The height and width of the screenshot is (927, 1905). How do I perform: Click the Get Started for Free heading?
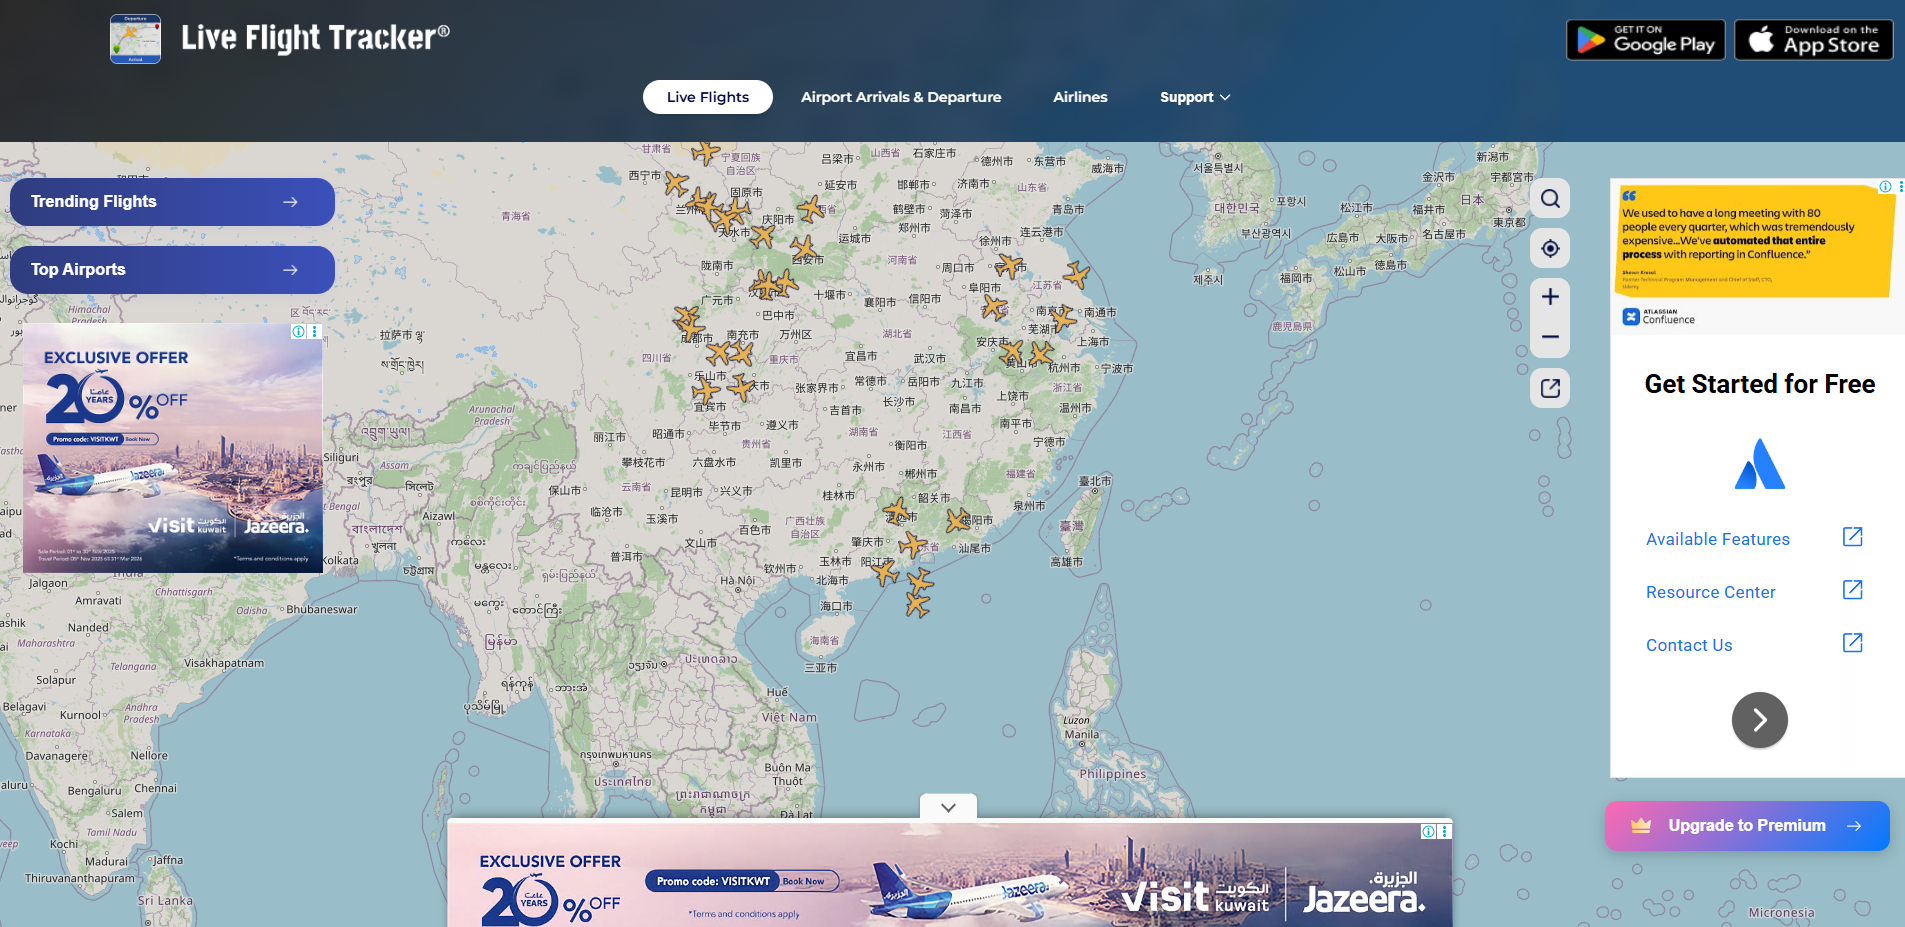click(1759, 384)
